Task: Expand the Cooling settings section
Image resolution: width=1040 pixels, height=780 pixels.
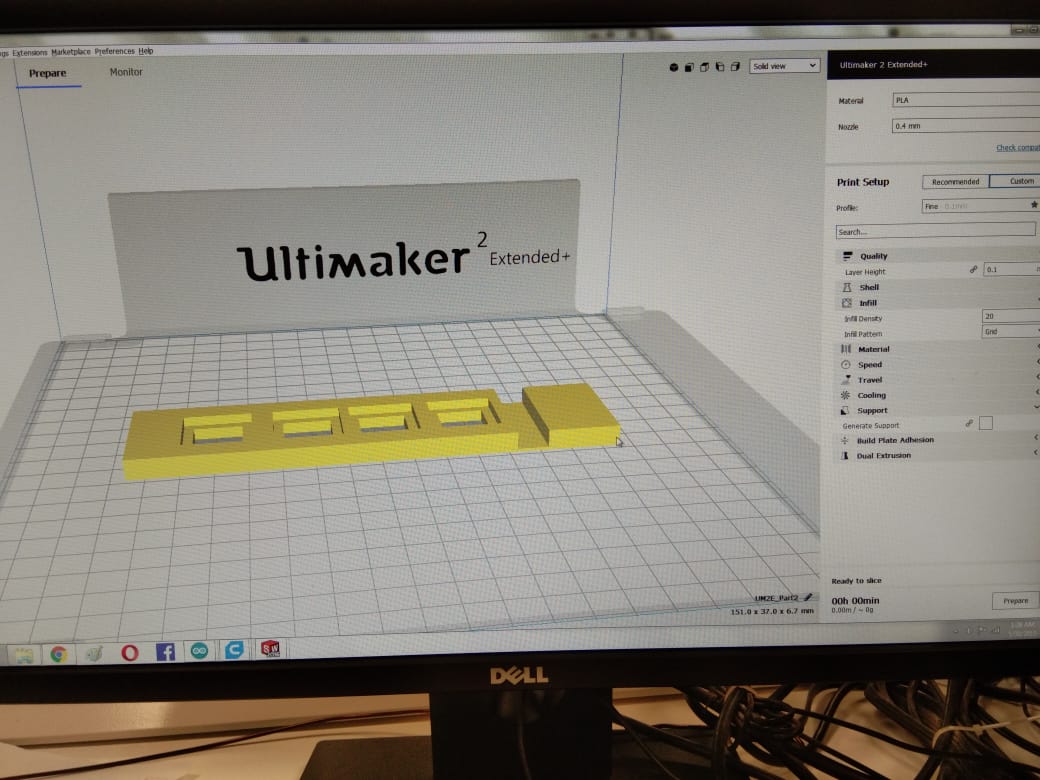Action: tap(937, 395)
